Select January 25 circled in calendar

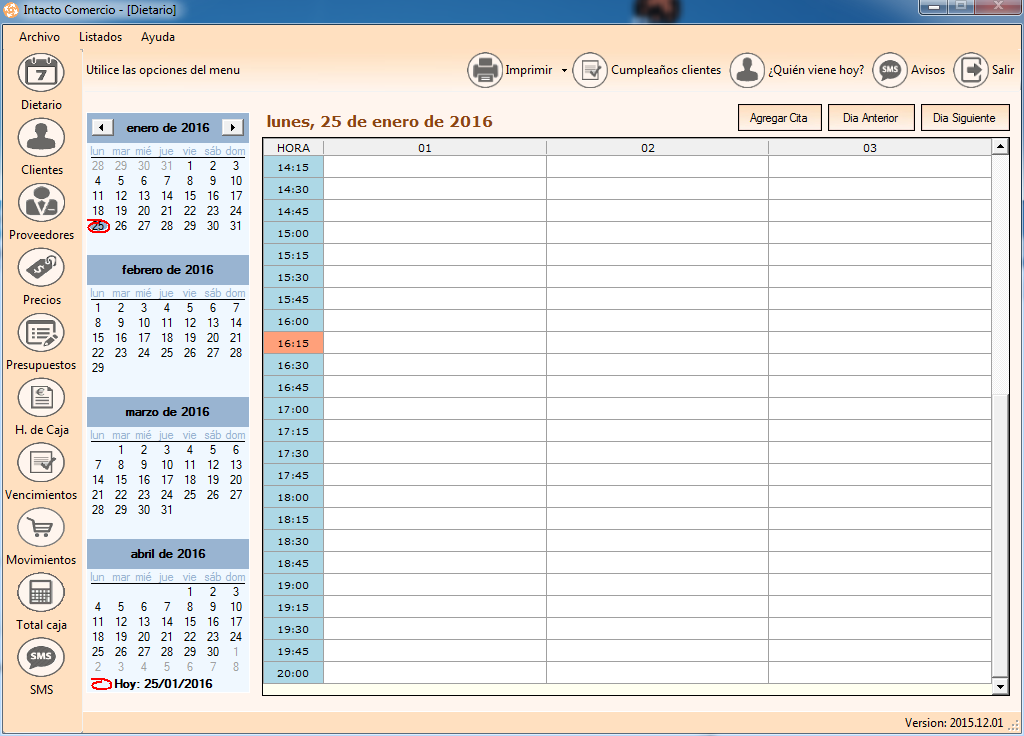(x=98, y=226)
